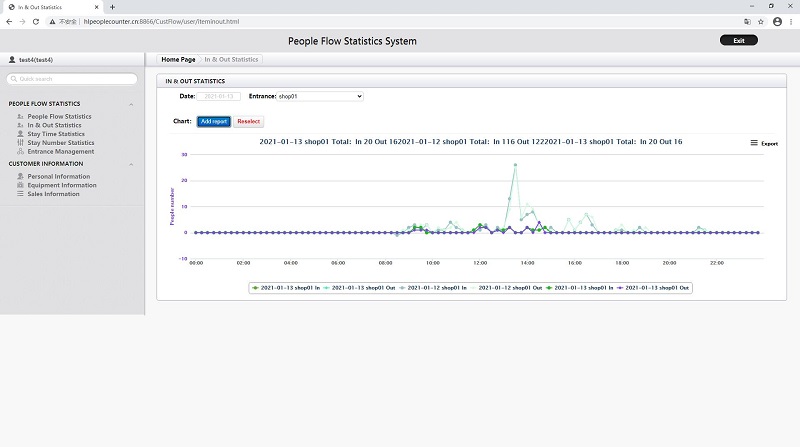Click the Sales Information sidebar icon
This screenshot has width=800, height=447.
pos(20,193)
